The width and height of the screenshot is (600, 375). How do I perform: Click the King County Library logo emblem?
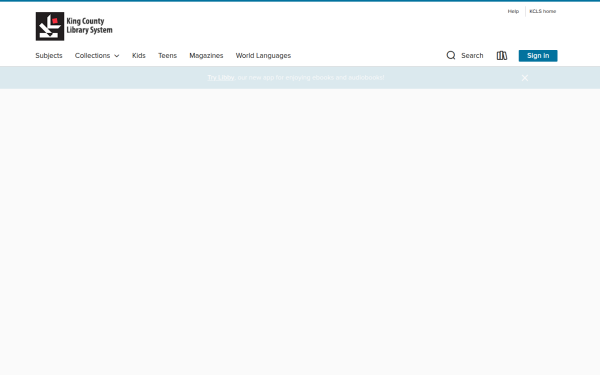50,26
